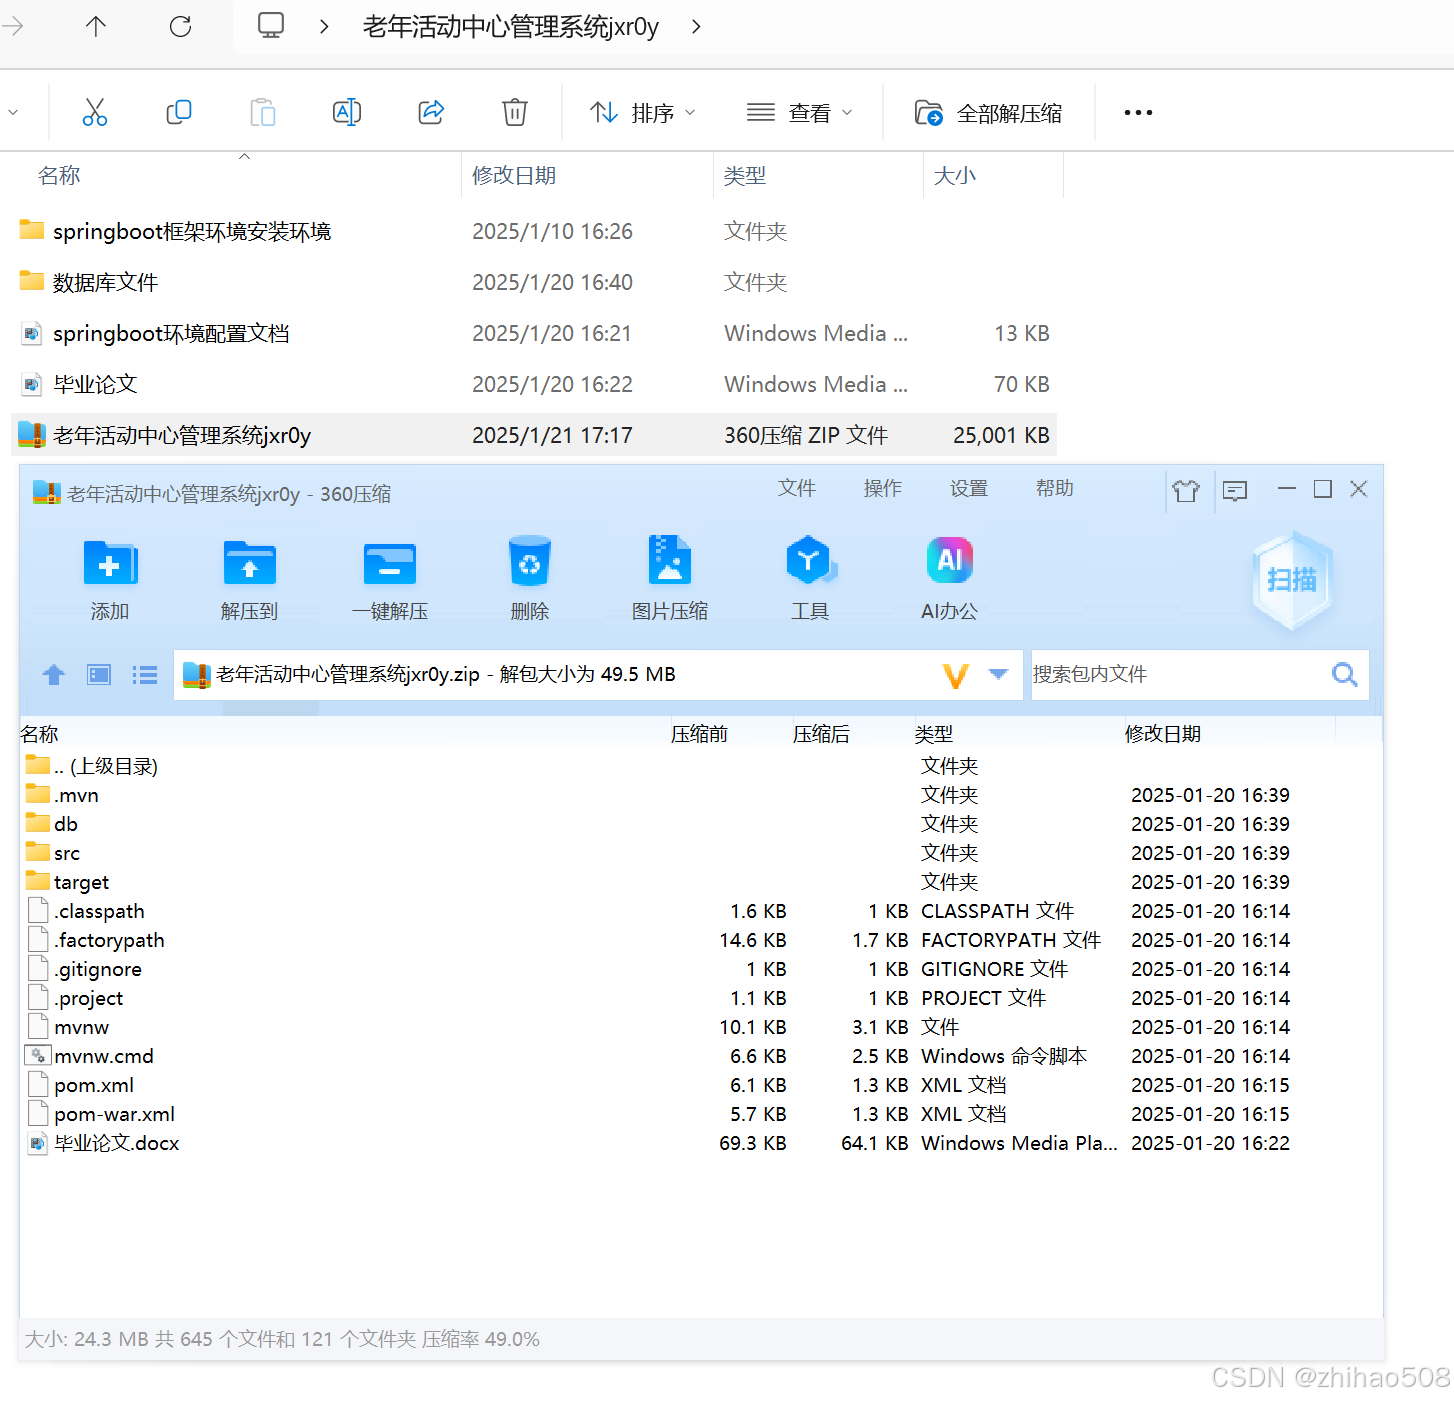The width and height of the screenshot is (1454, 1403).
Task: Refresh the Explorer folder view
Action: coord(181,26)
